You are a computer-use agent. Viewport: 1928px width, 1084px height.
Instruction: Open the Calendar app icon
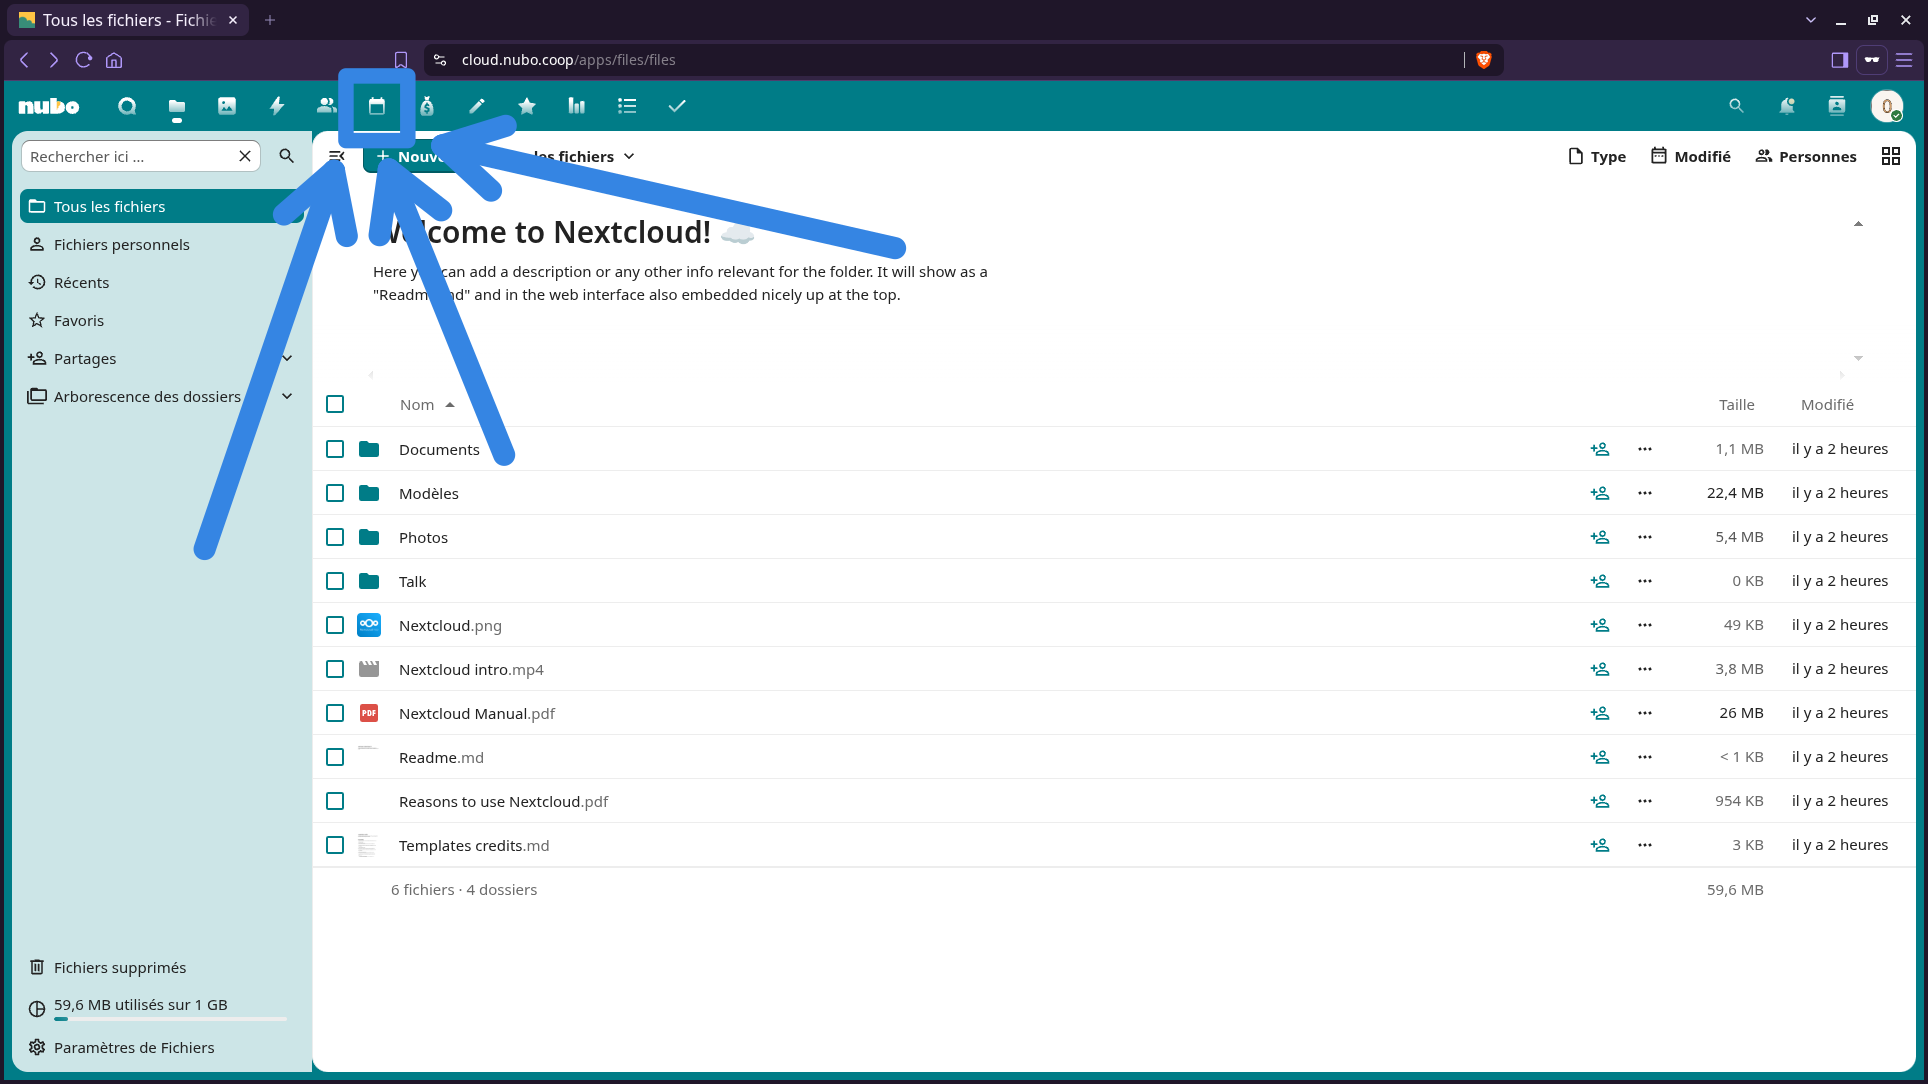point(377,106)
